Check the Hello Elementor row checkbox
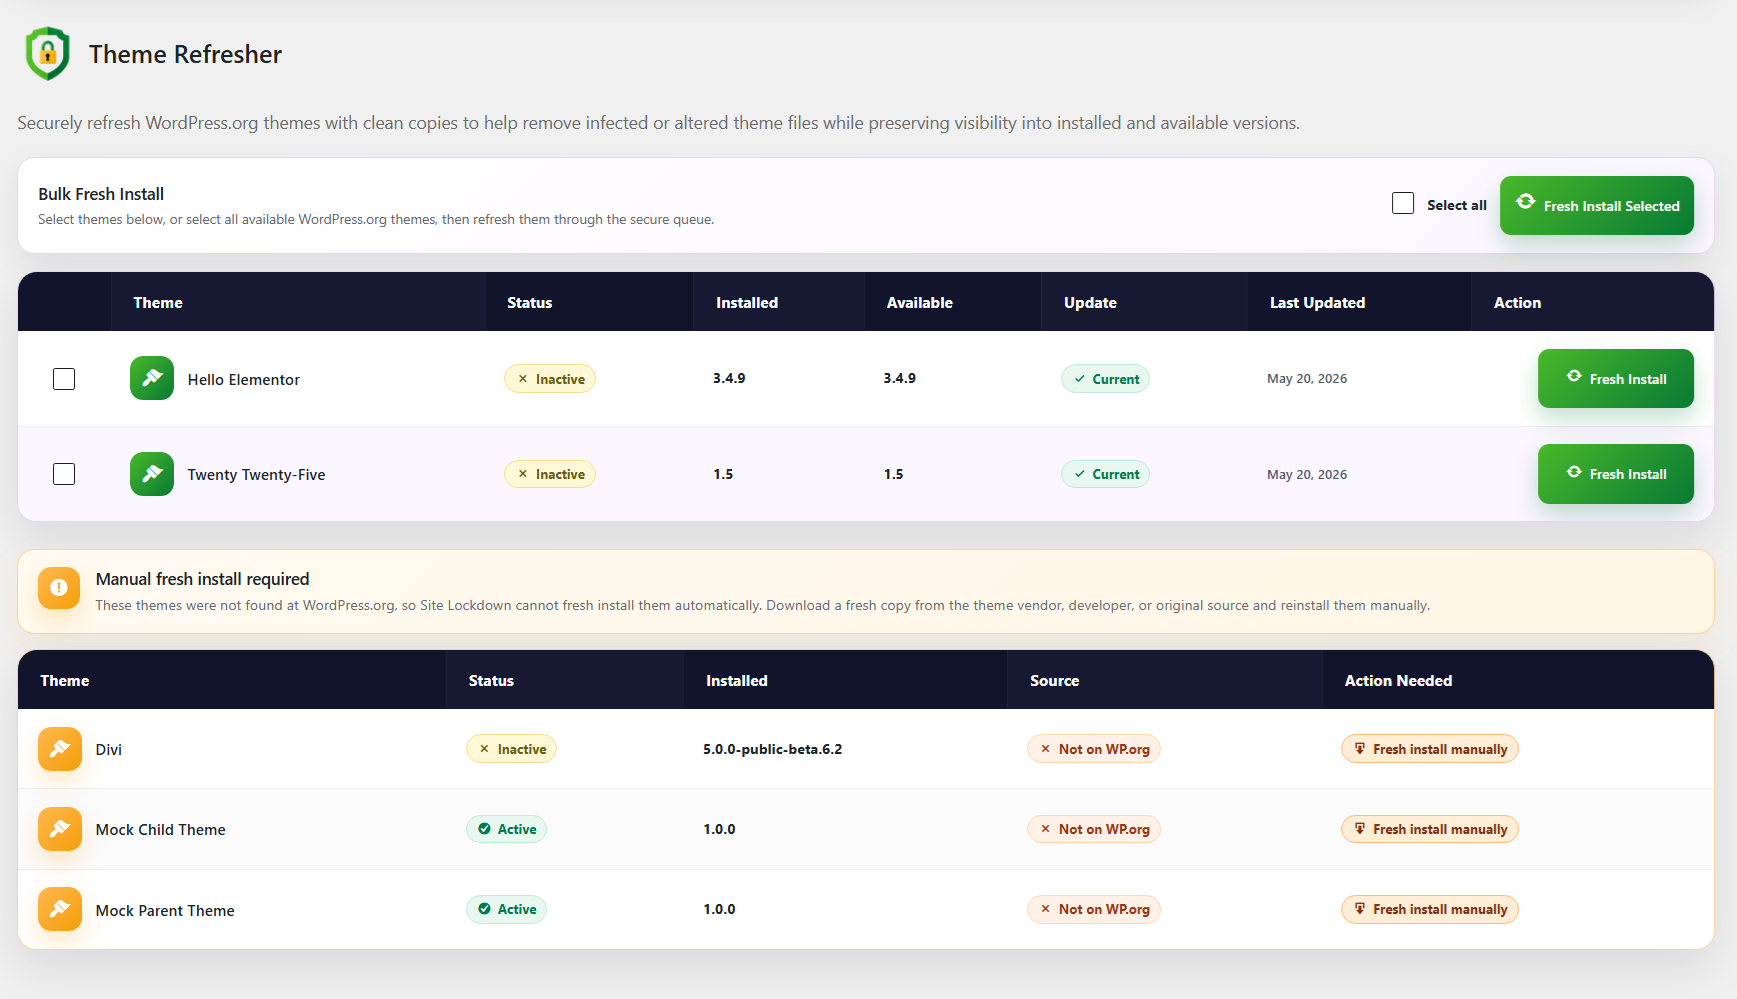1737x999 pixels. click(64, 379)
